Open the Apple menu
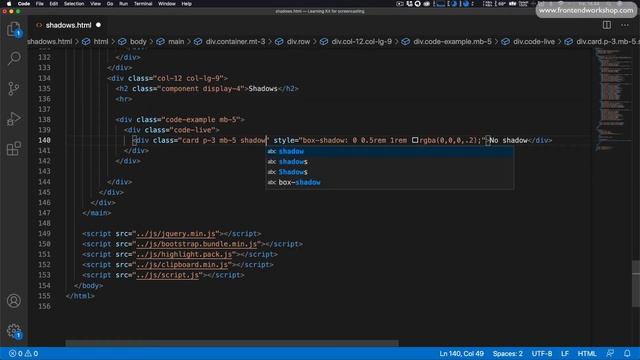Image resolution: width=640 pixels, height=360 pixels. (x=9, y=4)
